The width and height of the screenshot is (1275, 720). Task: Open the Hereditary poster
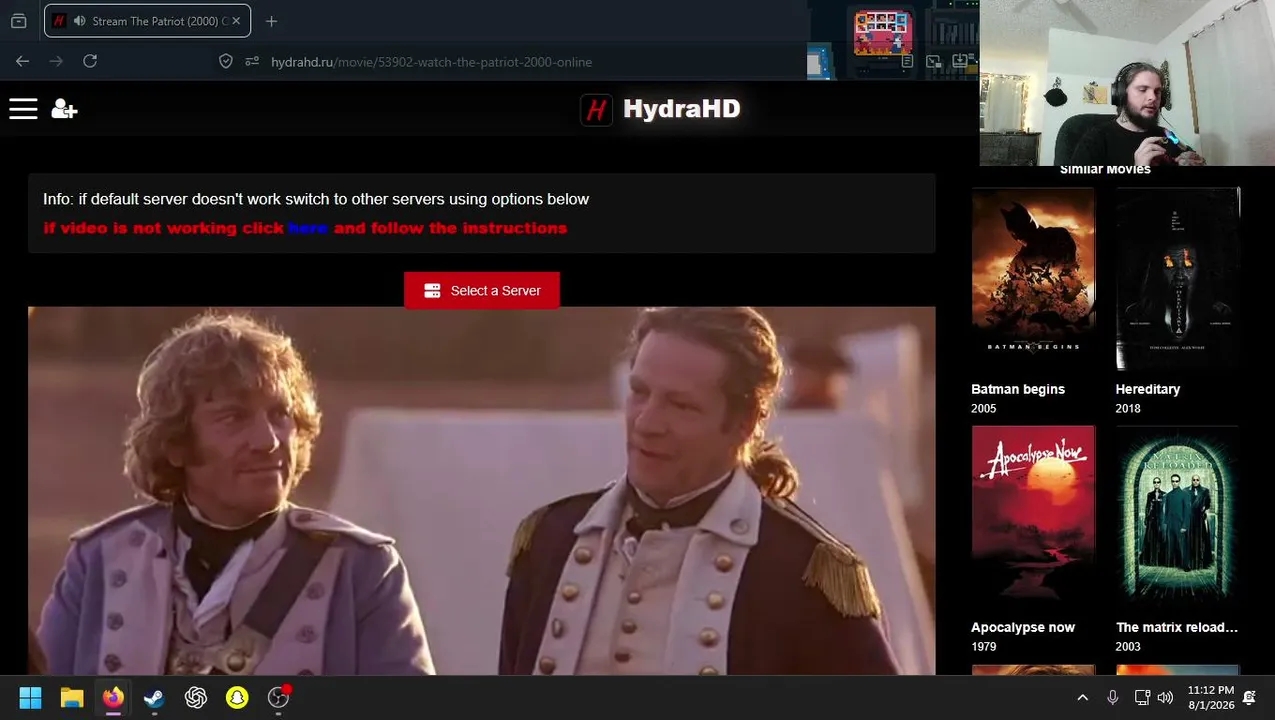tap(1177, 279)
